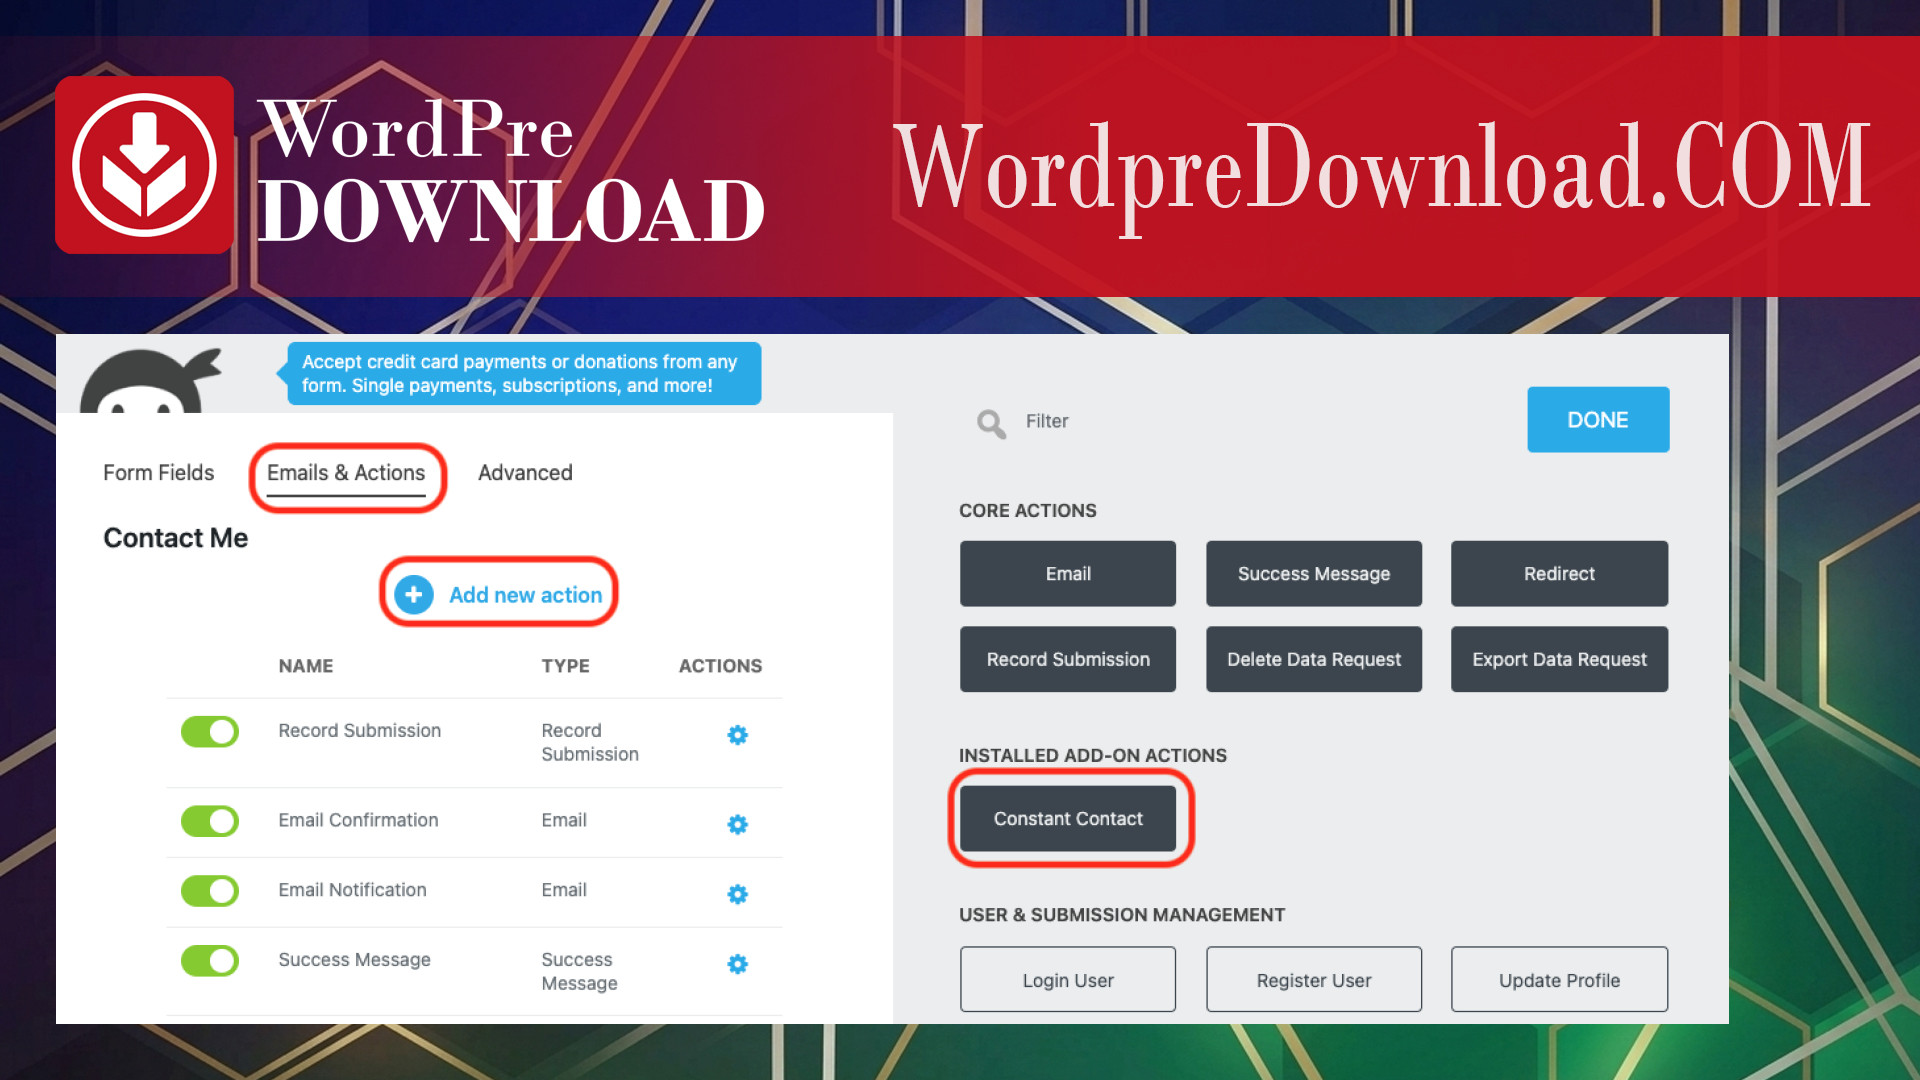Viewport: 1920px width, 1080px height.
Task: Disable the Record Submission toggle
Action: coord(210,731)
